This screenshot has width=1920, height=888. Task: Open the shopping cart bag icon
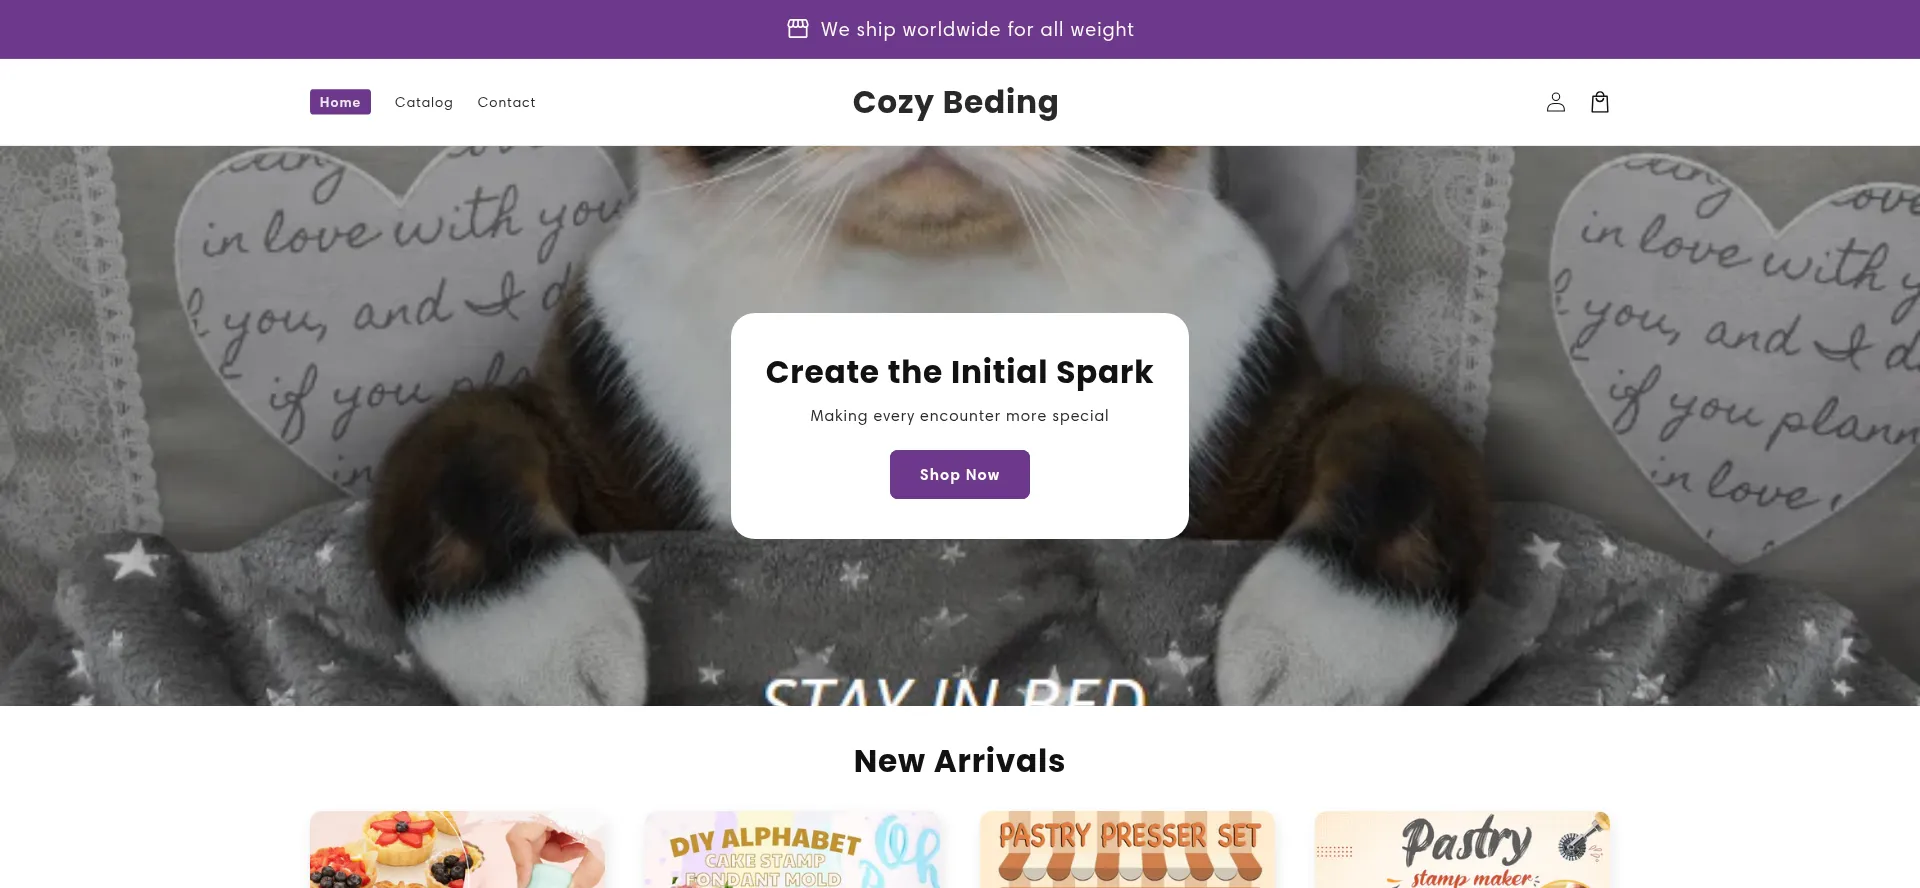[x=1599, y=102]
